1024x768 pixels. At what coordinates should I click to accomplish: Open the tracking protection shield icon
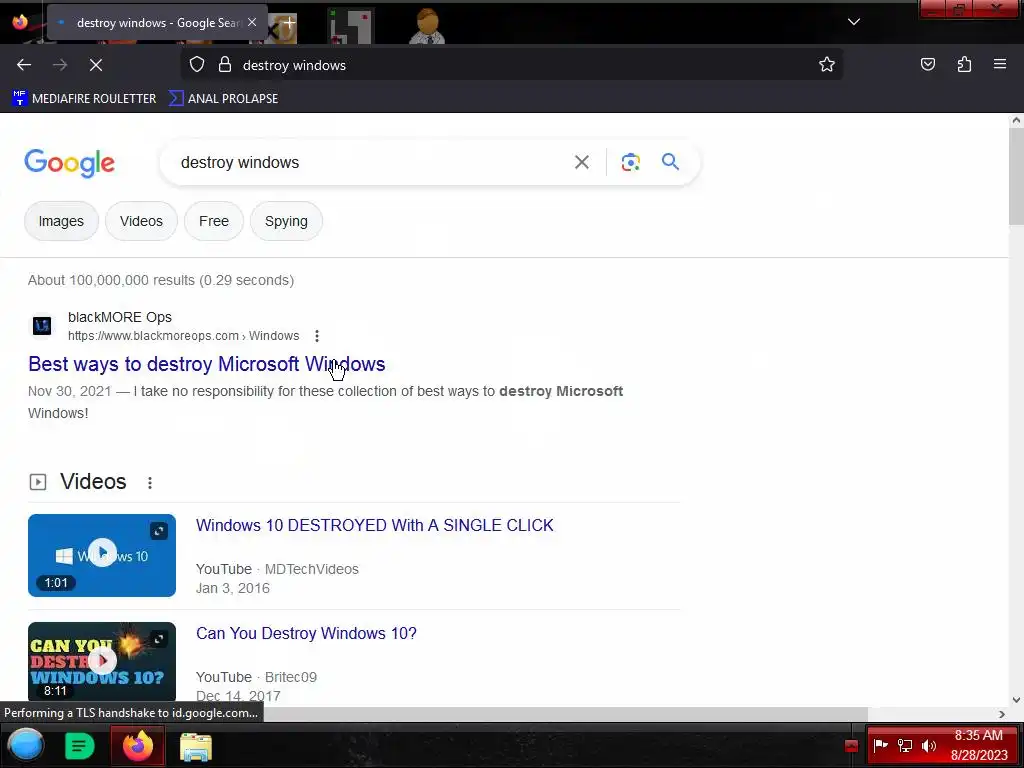[197, 65]
